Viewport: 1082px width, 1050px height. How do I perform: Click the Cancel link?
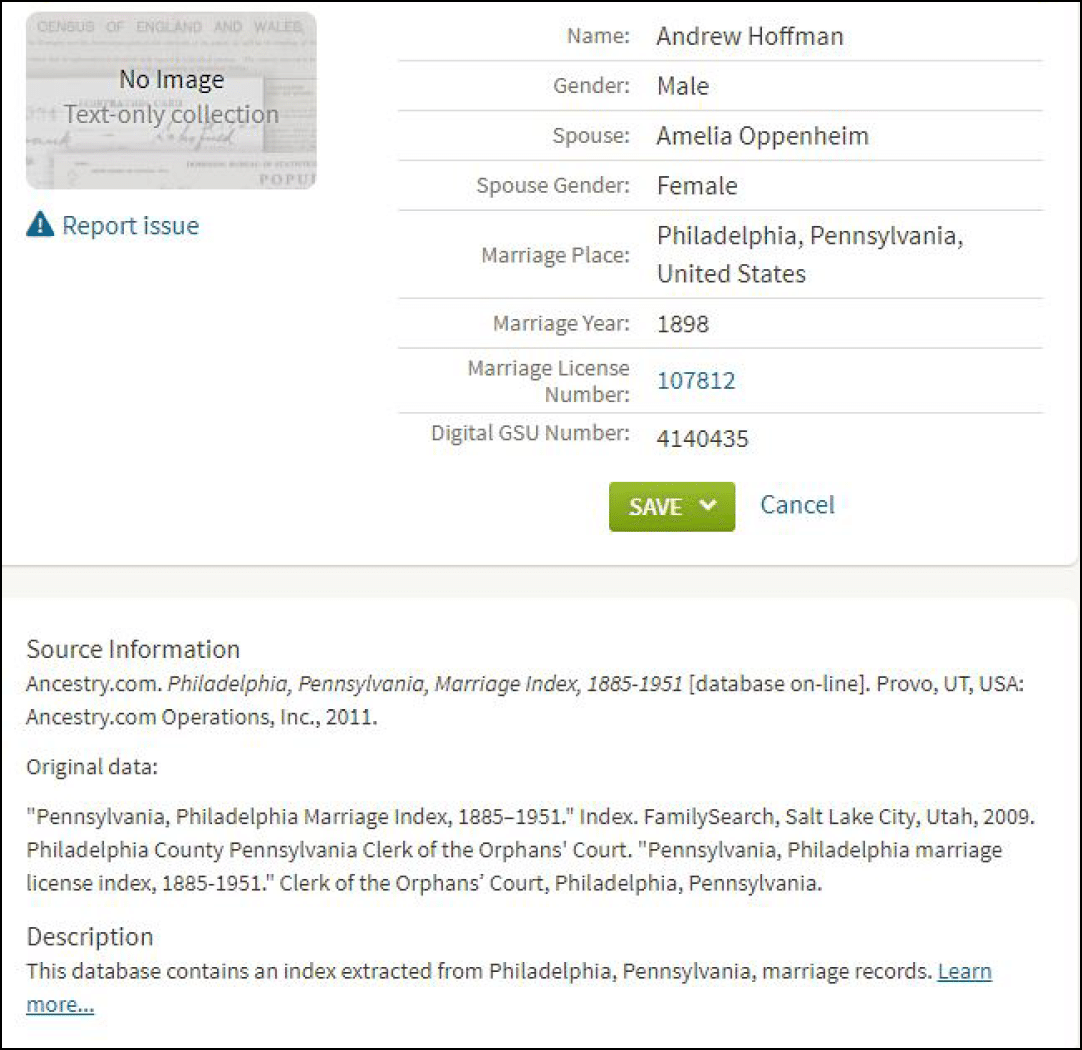click(797, 505)
